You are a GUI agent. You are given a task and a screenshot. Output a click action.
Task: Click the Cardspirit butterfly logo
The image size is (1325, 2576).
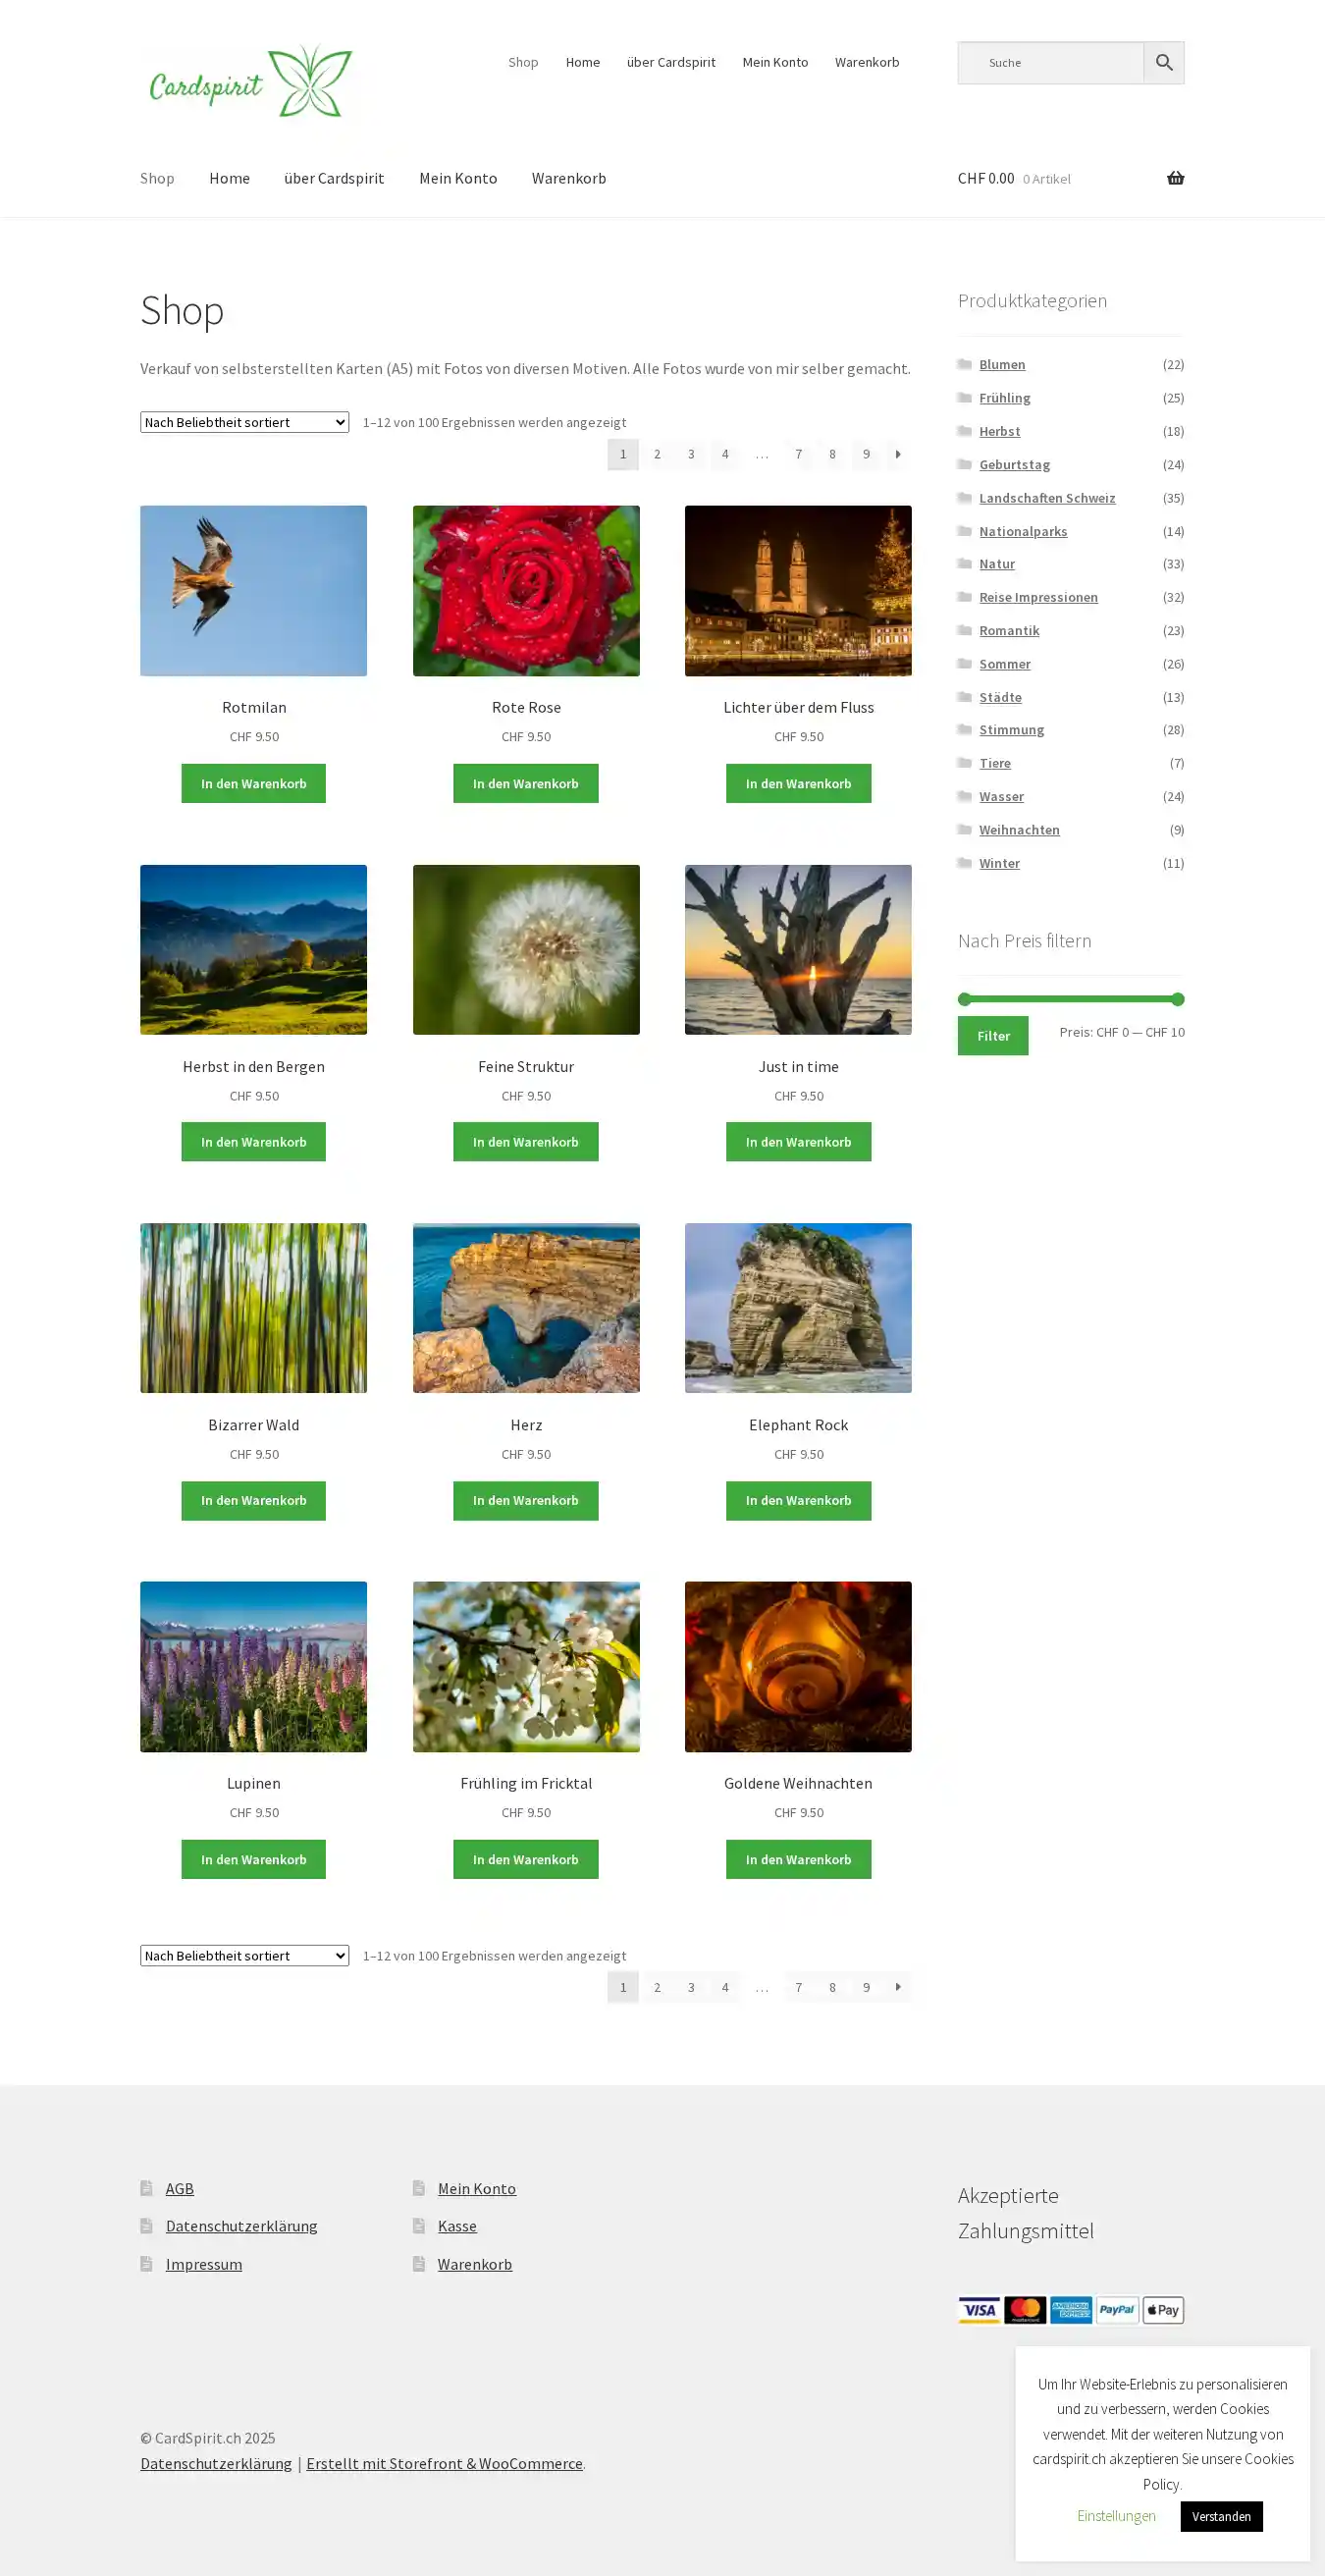[250, 80]
